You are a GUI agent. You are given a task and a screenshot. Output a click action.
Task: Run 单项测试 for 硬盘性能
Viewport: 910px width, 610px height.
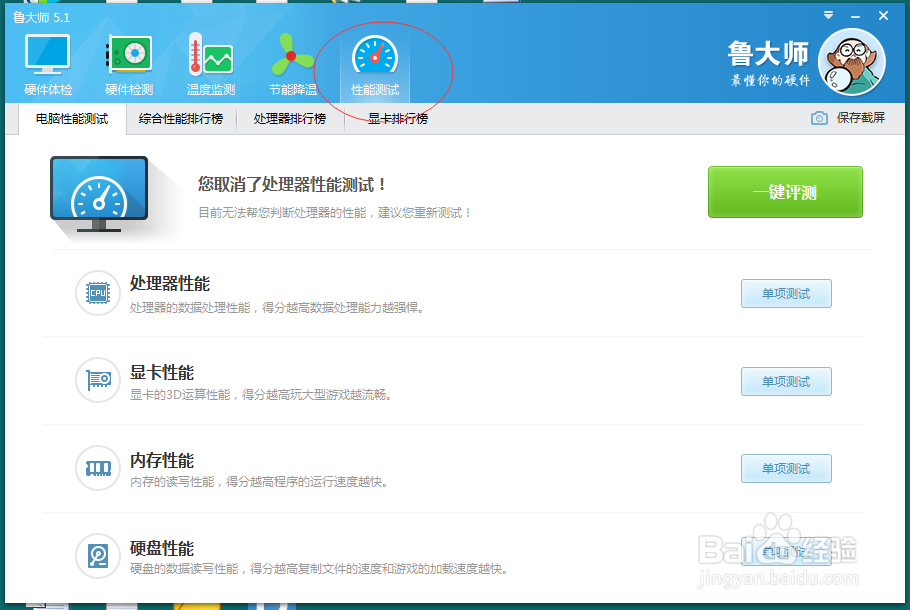(786, 552)
